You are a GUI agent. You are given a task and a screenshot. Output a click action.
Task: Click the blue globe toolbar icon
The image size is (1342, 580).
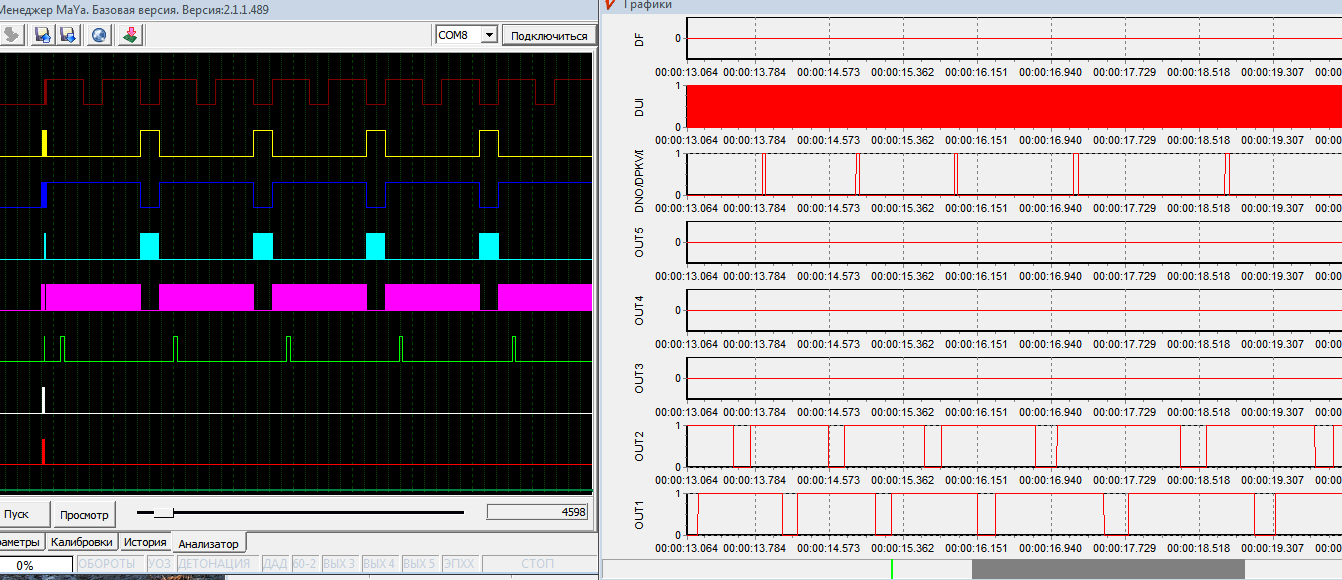click(99, 35)
